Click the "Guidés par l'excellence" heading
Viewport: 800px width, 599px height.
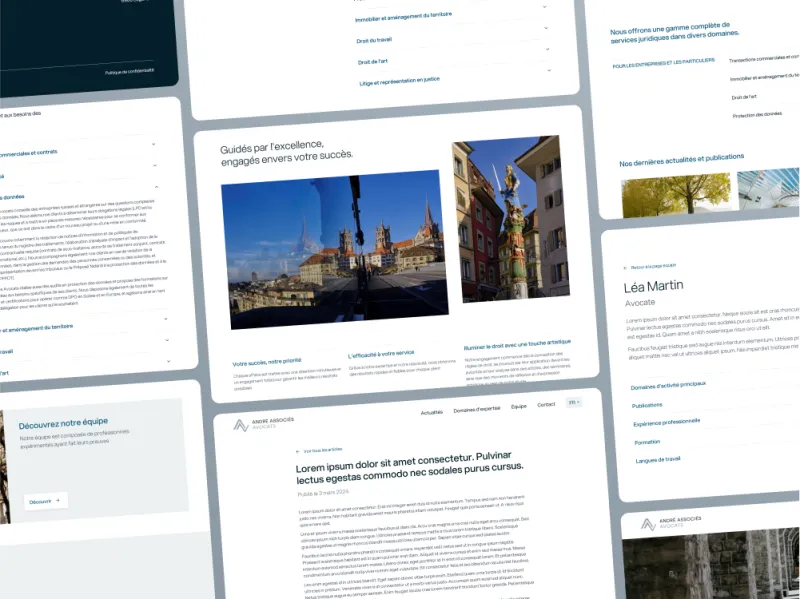pyautogui.click(x=286, y=153)
